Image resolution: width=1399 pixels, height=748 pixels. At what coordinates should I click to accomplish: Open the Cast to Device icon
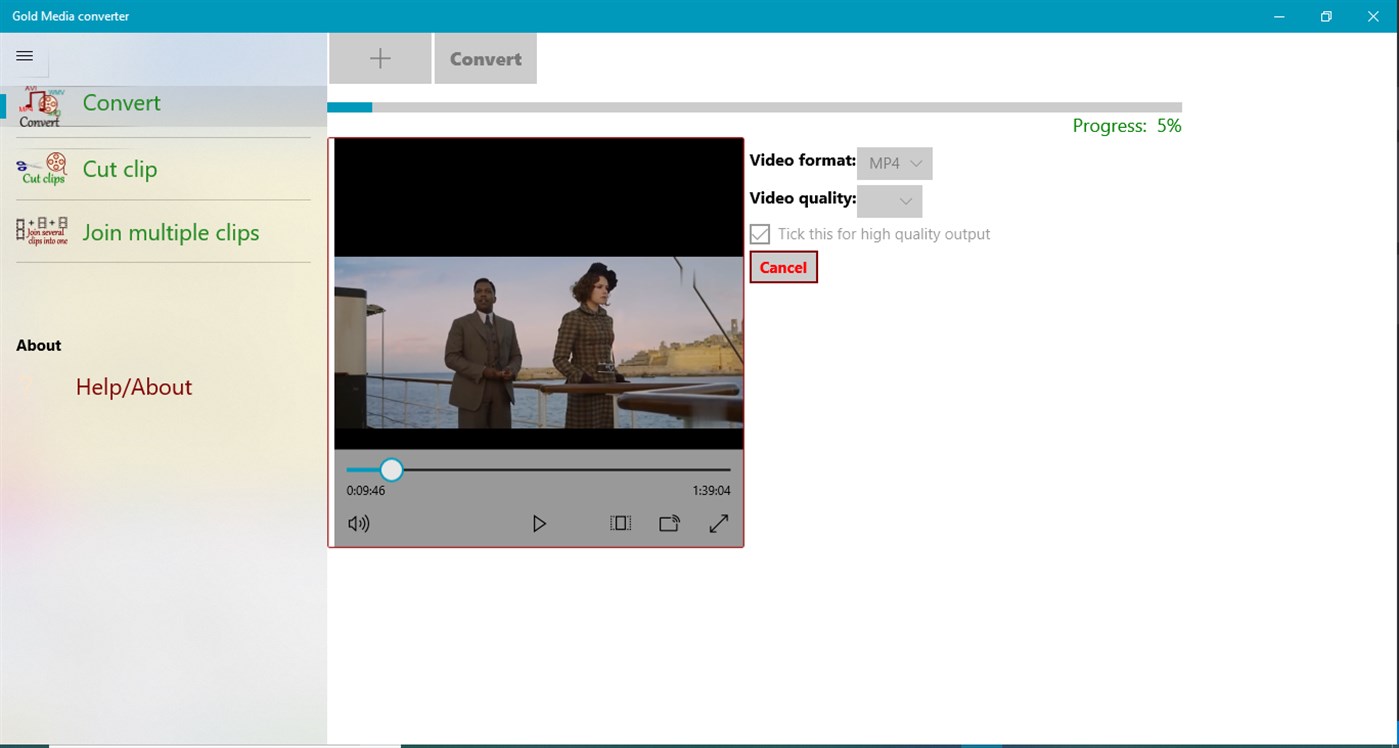click(668, 522)
